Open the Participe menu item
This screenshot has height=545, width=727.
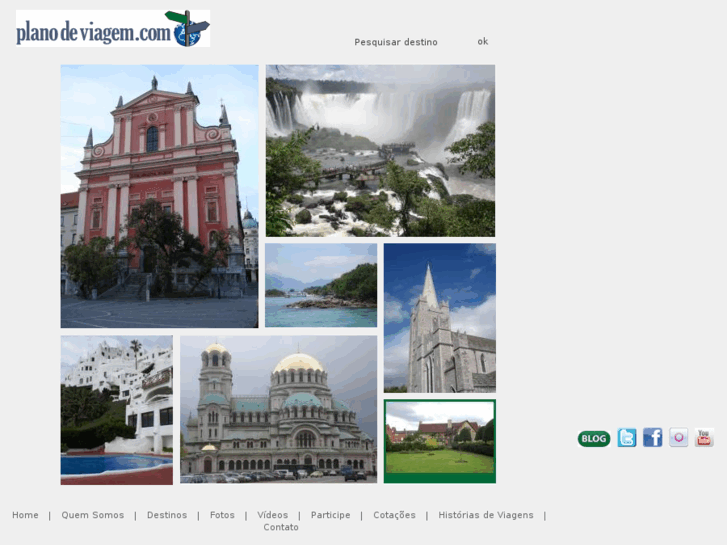coord(331,515)
